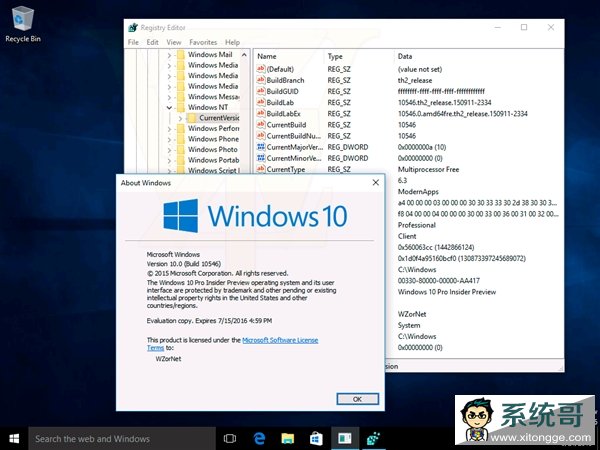600x450 pixels.
Task: Collapse the Windows NT key
Action: click(x=169, y=108)
